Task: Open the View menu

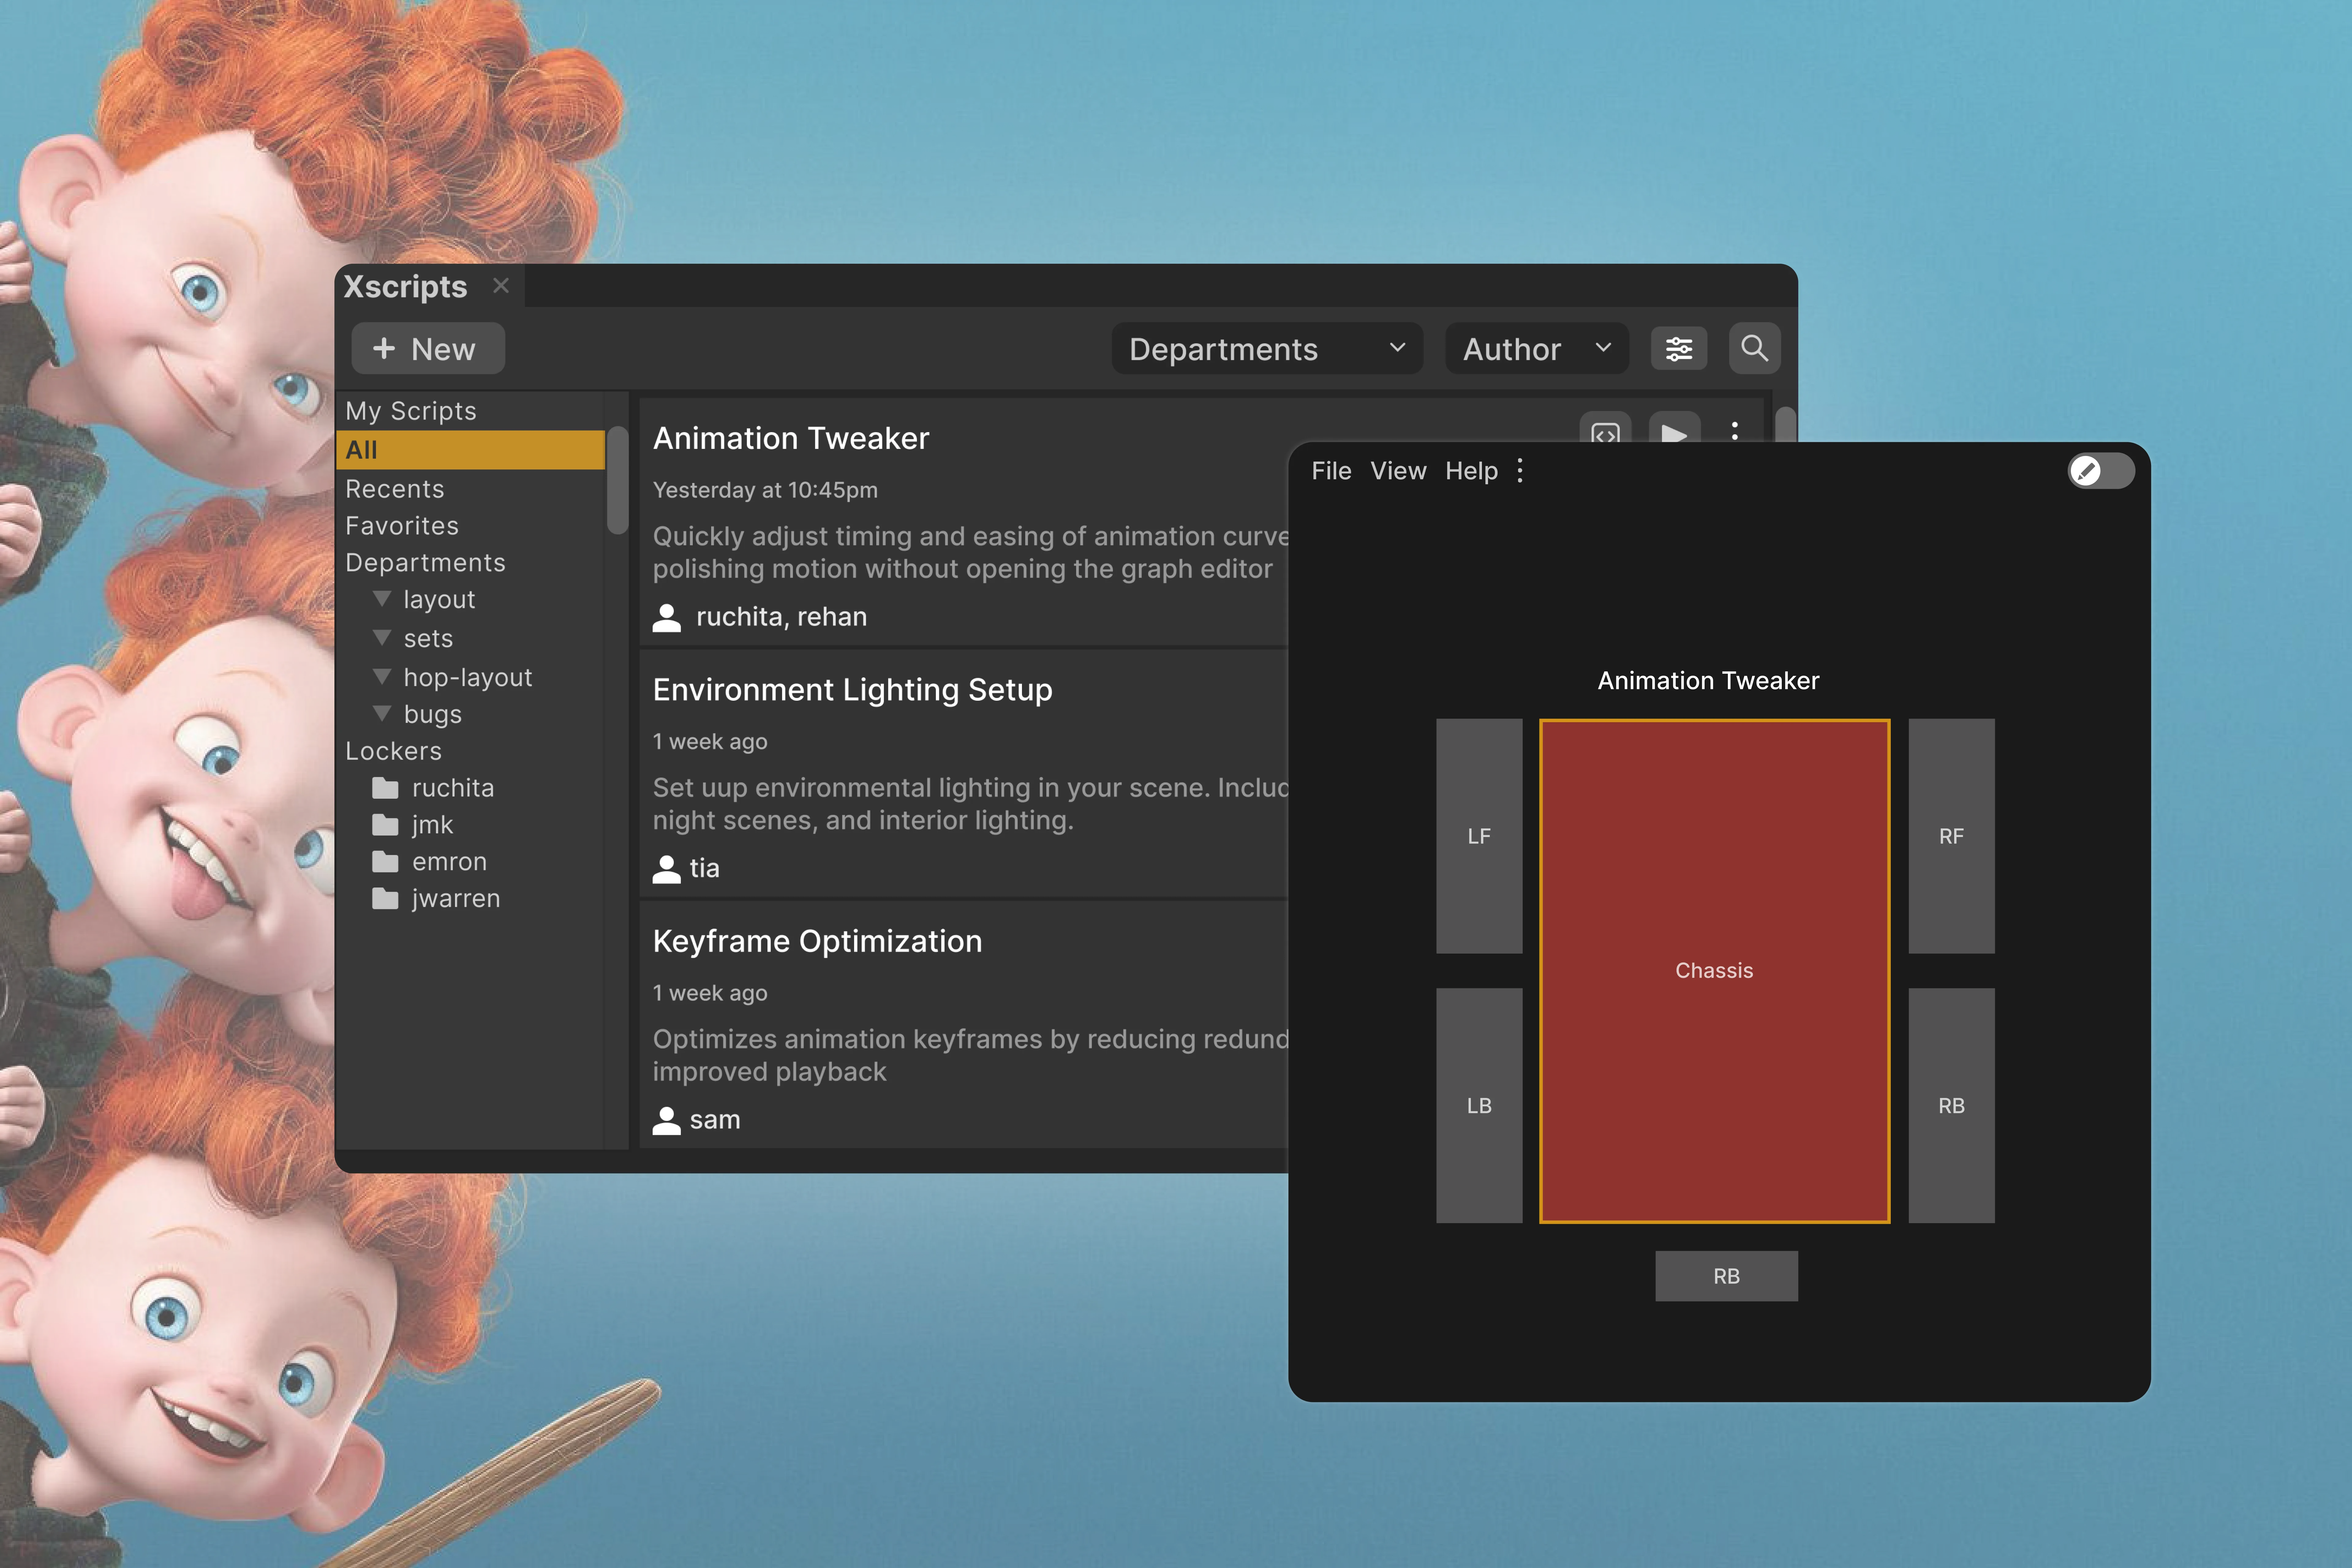Action: (x=1398, y=471)
